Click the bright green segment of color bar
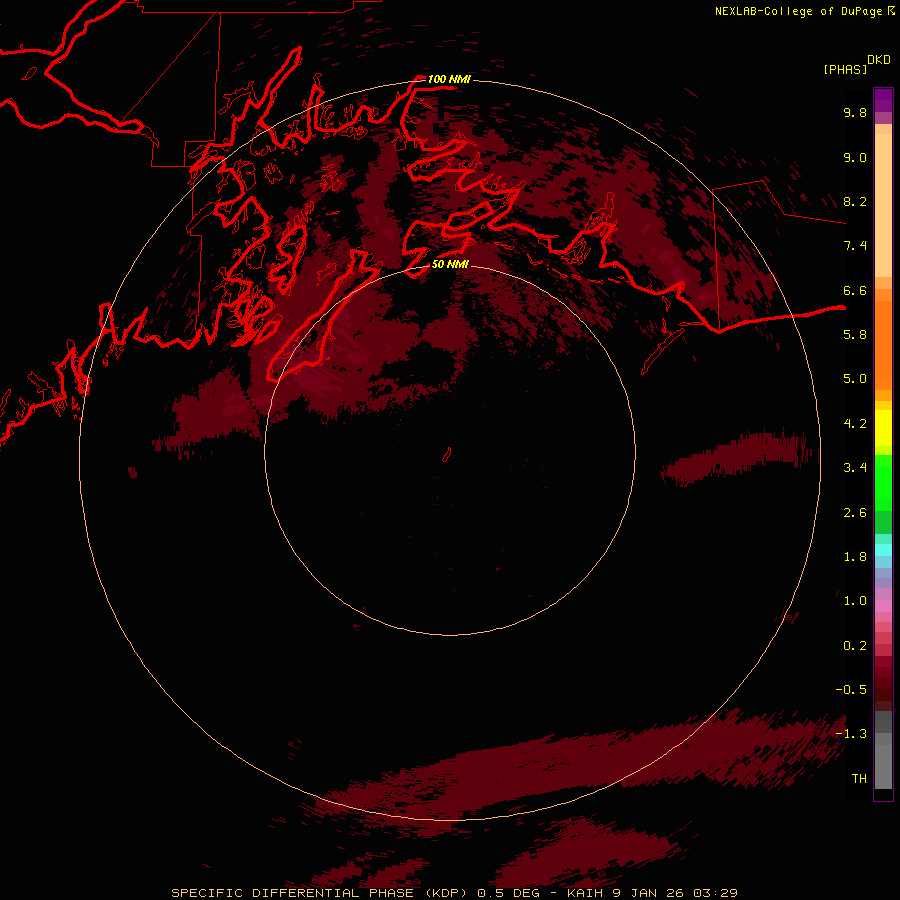The width and height of the screenshot is (900, 900). point(883,483)
